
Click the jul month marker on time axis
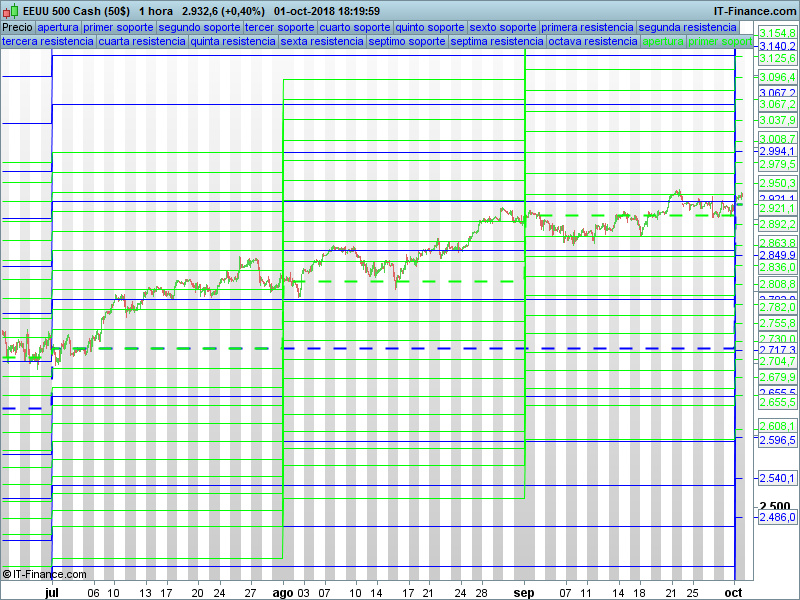(x=52, y=593)
